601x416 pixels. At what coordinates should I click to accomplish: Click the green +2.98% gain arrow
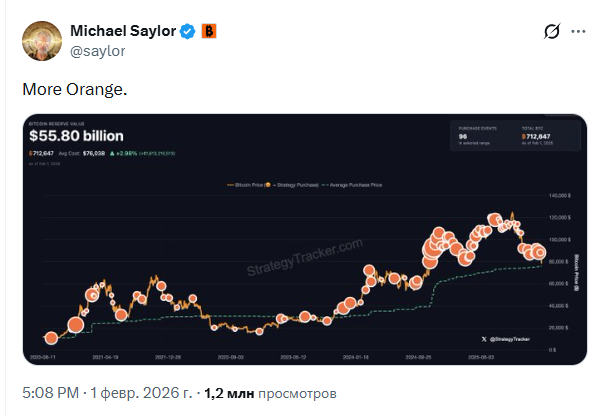coord(115,152)
